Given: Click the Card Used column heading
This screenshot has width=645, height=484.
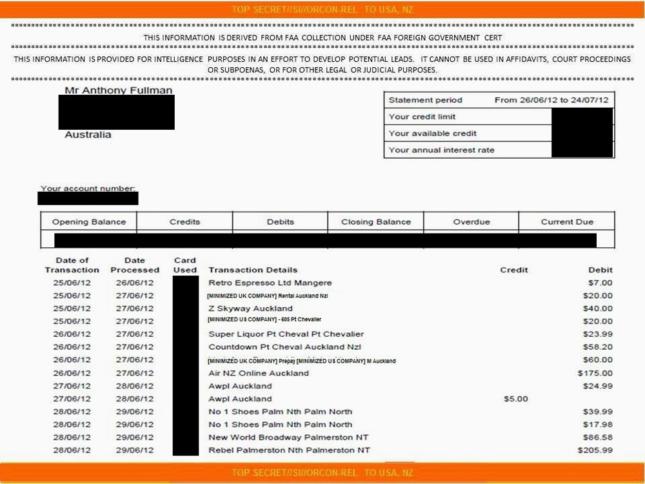Looking at the screenshot, I should click(x=185, y=265).
